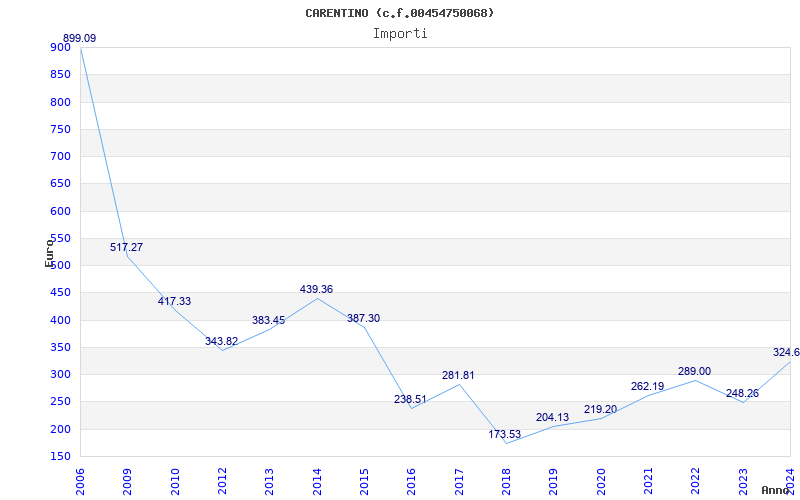Select the 200 y-axis tick
800x500 pixels.
[60, 430]
